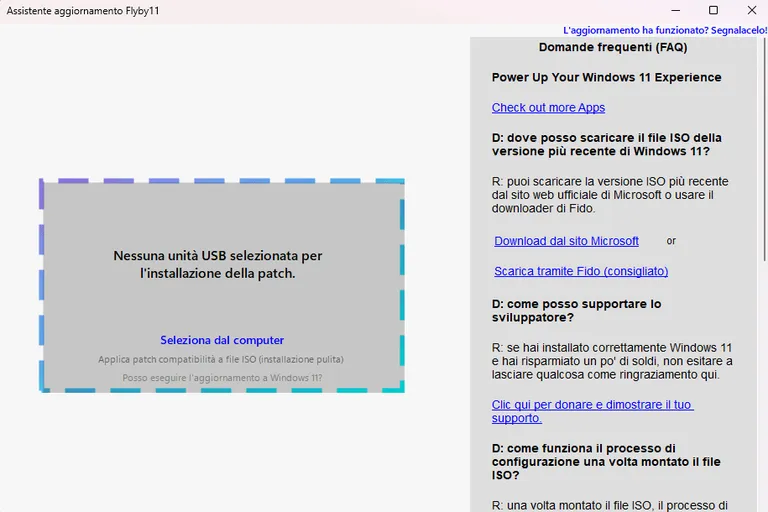The image size is (768, 512).
Task: Click the question about the ISO configuration process
Action: (x=606, y=462)
